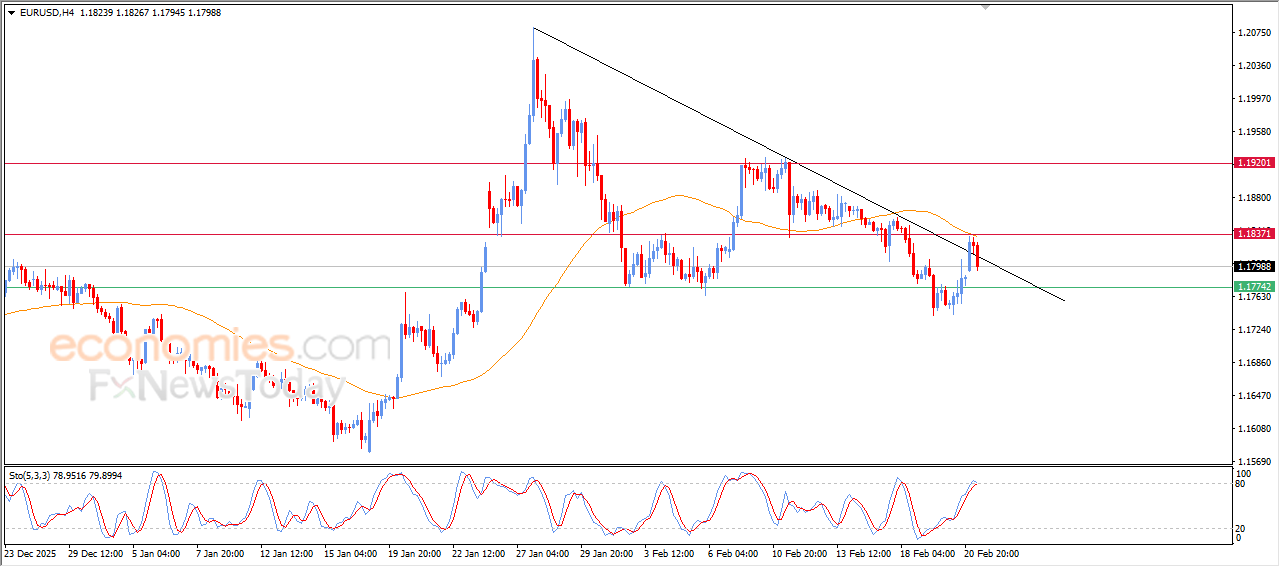Click the red 1.18371 price label

1253,234
